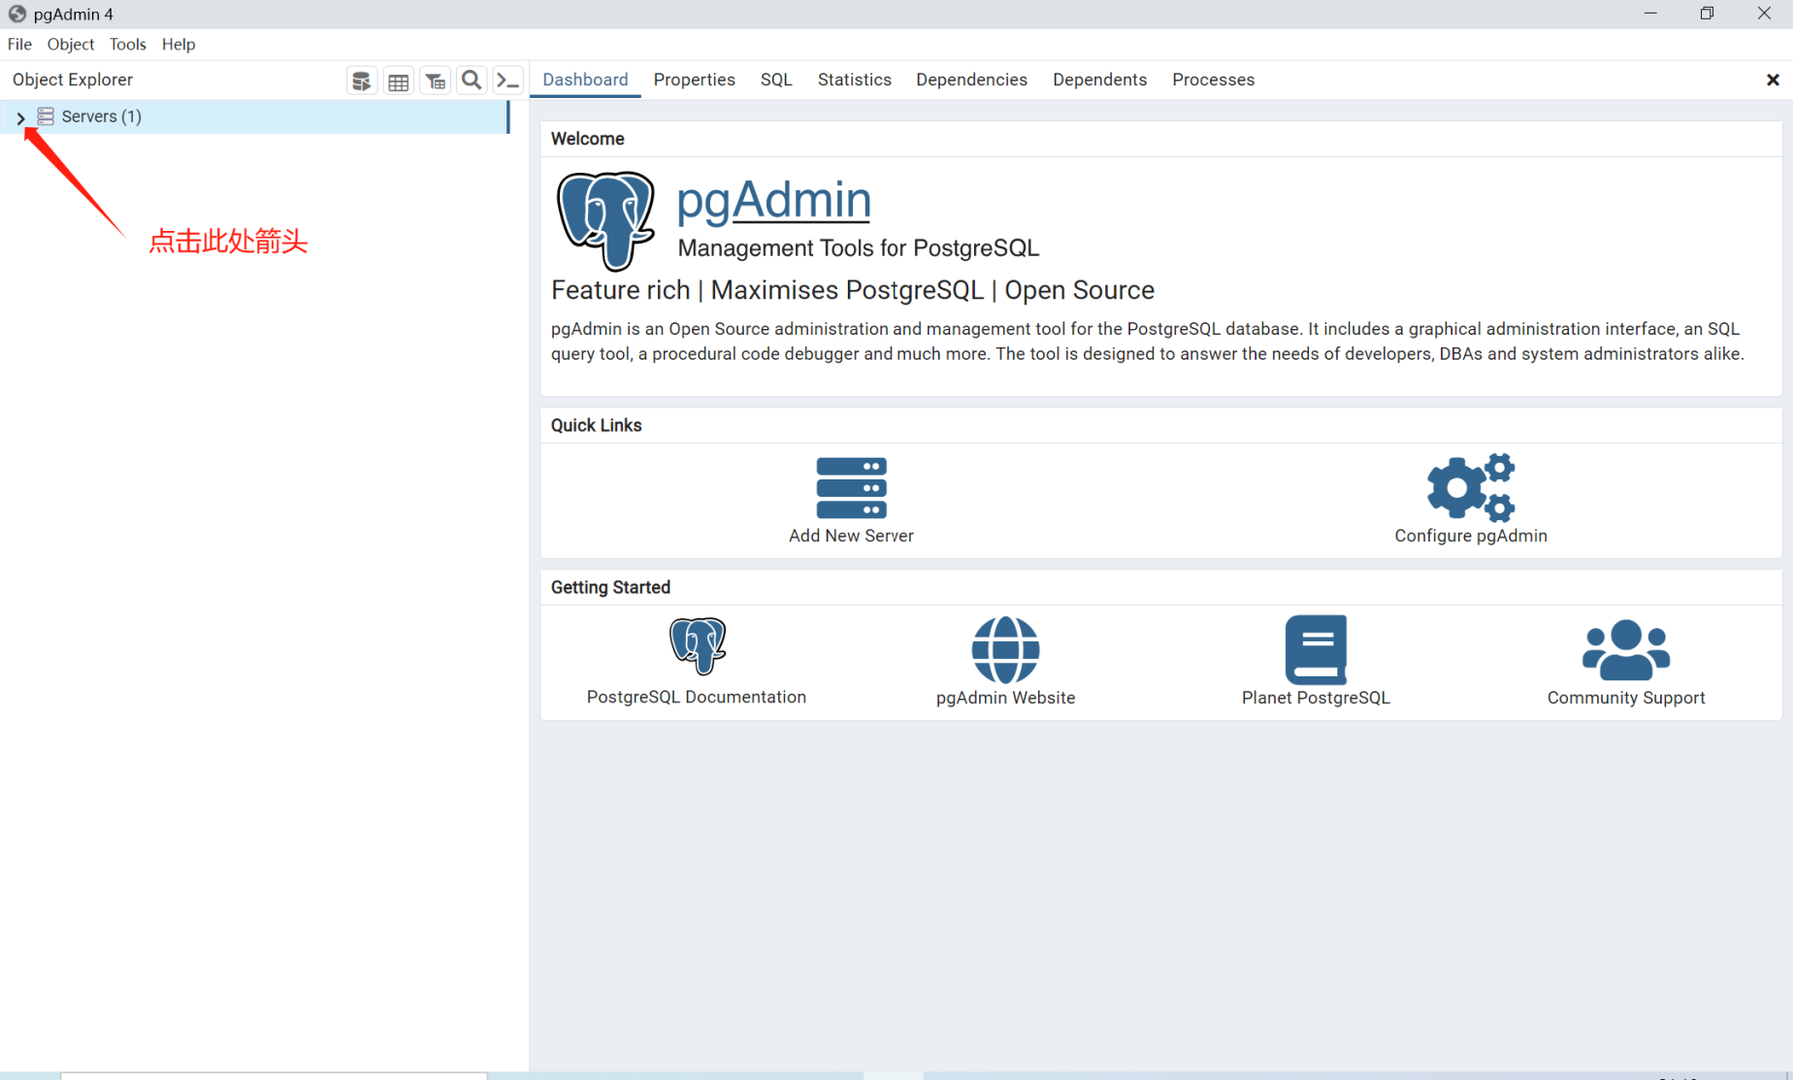
Task: Open the Tools menu
Action: point(127,44)
